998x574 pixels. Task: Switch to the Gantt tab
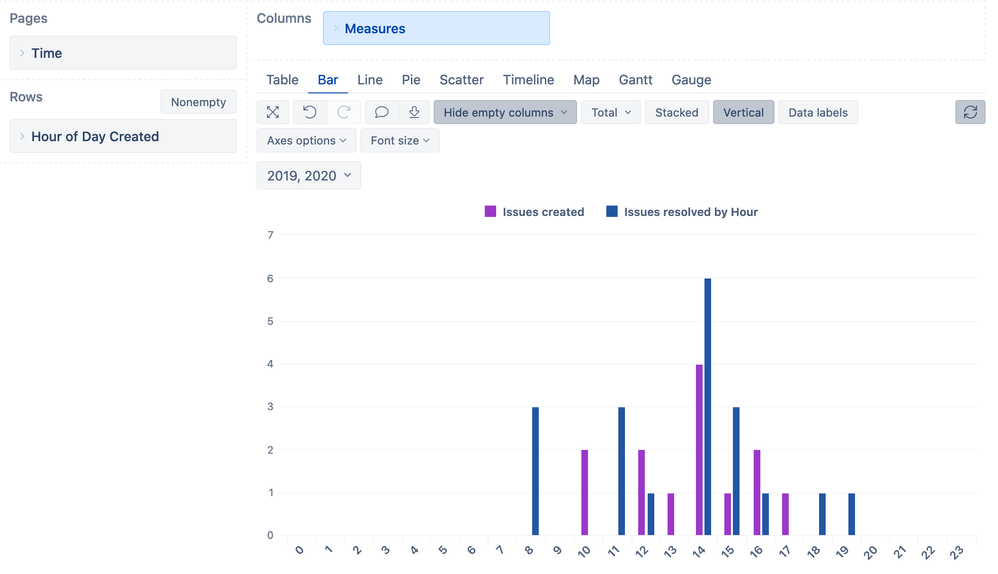[635, 80]
